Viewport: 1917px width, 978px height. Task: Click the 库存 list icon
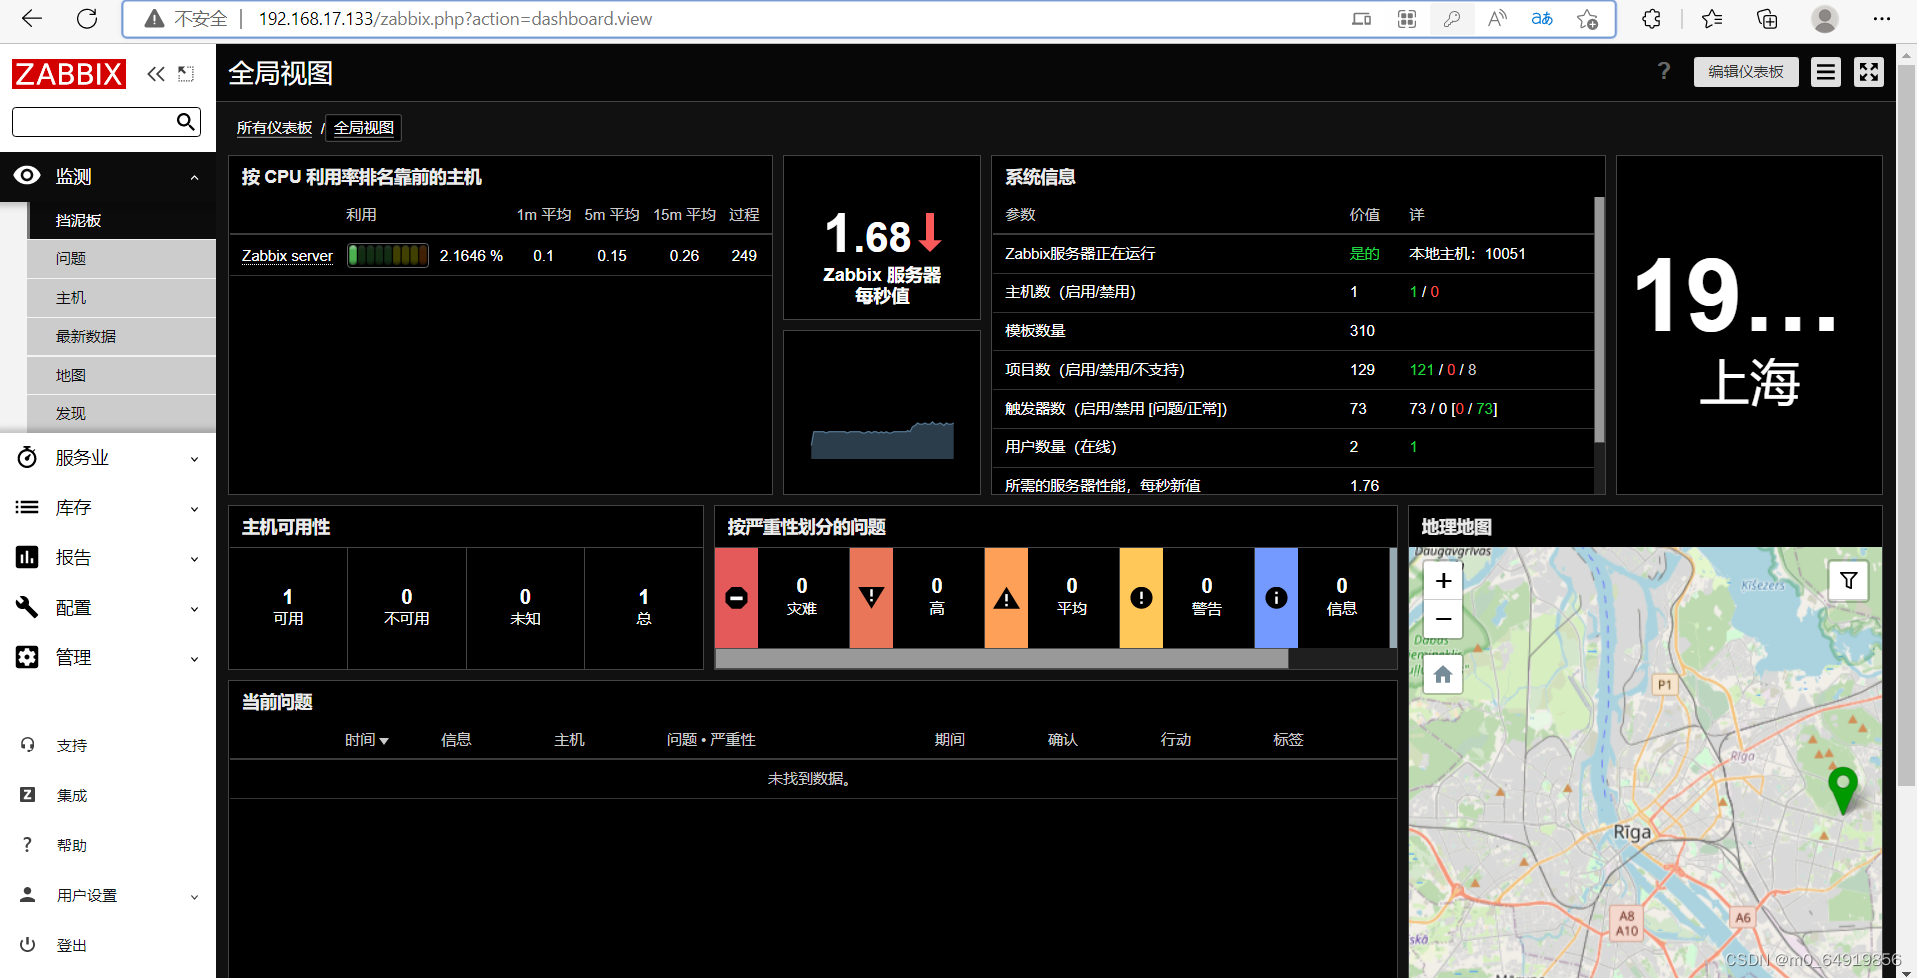point(27,508)
